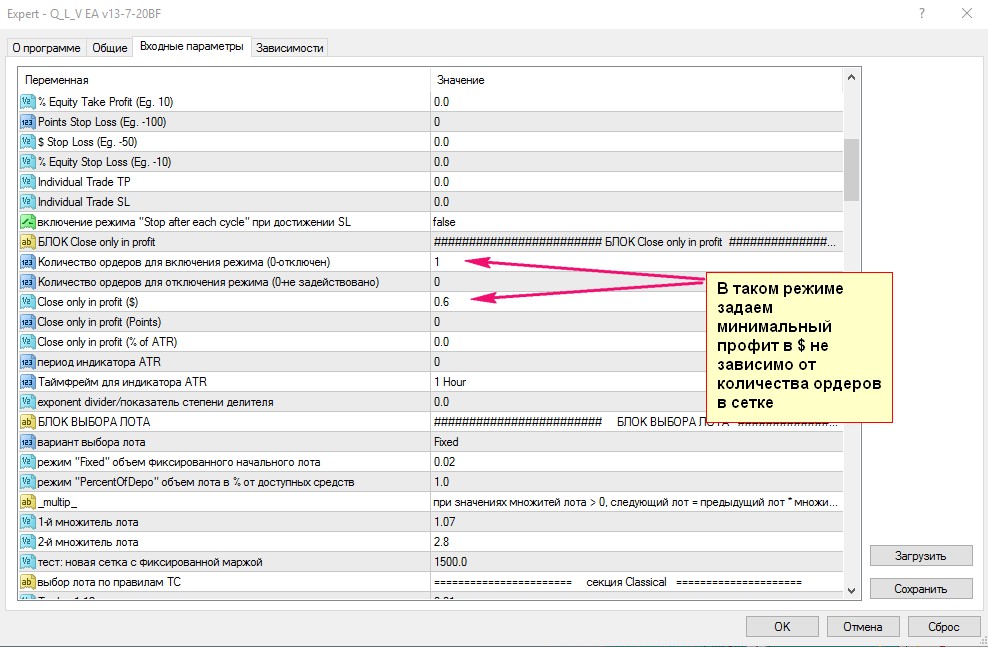Click the icon beside '% Equity Take Profit'
This screenshot has height=647, width=988.
pyautogui.click(x=27, y=101)
